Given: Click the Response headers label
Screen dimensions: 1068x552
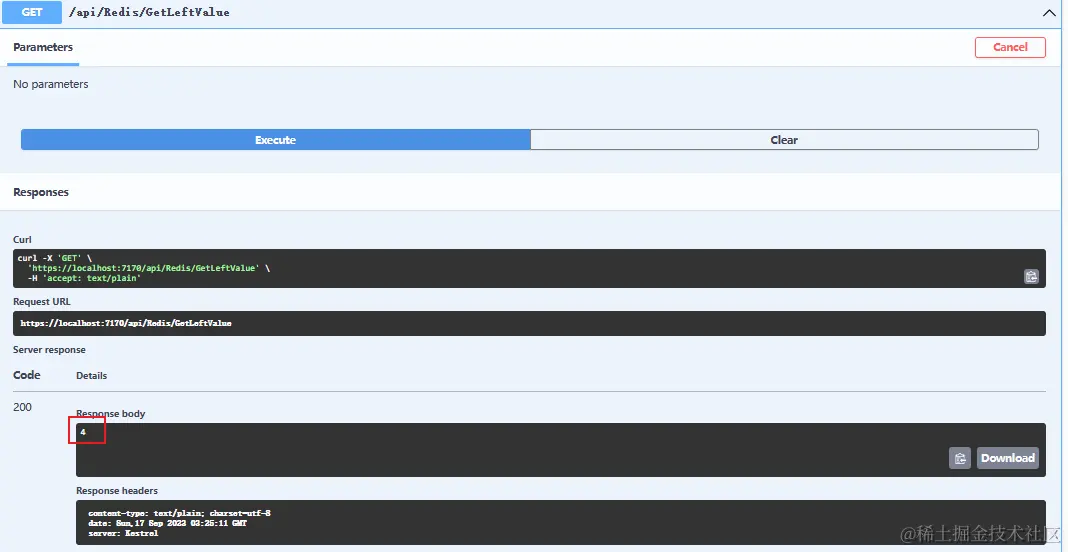Looking at the screenshot, I should click(117, 491).
